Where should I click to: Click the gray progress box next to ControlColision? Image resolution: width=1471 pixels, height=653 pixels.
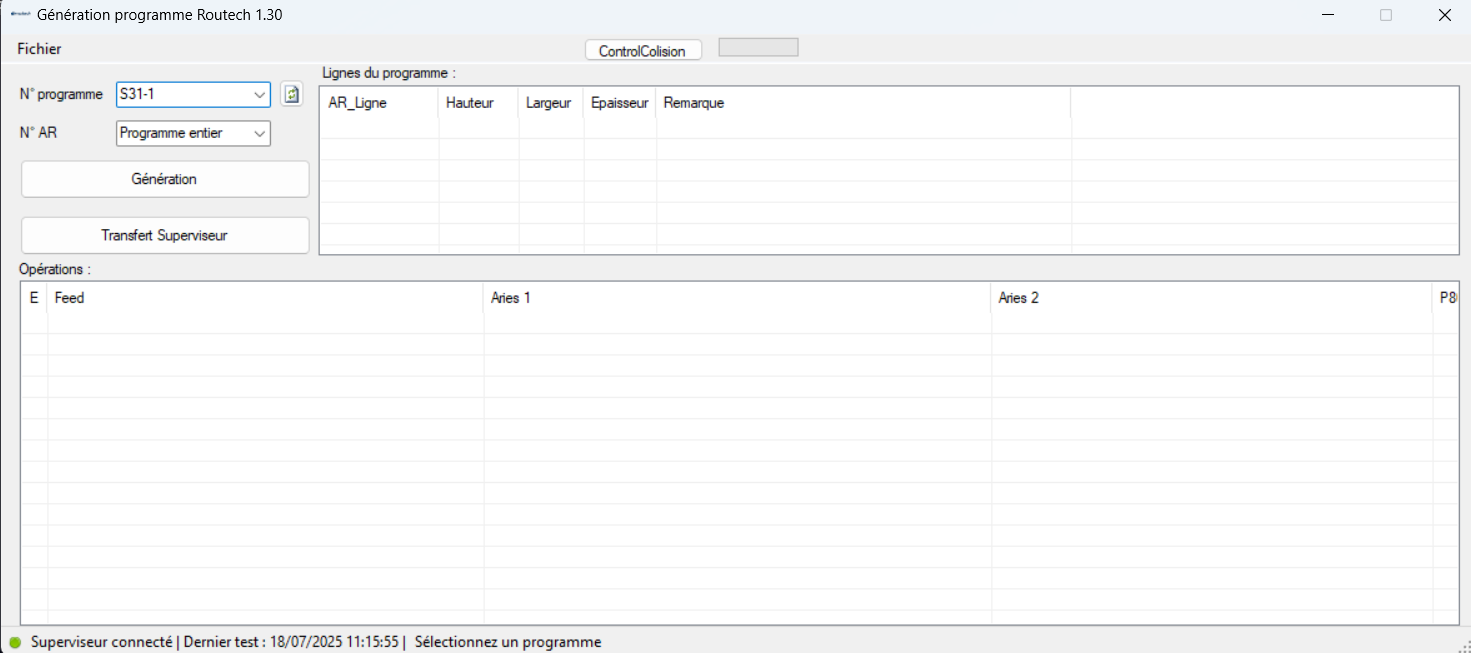pos(758,47)
